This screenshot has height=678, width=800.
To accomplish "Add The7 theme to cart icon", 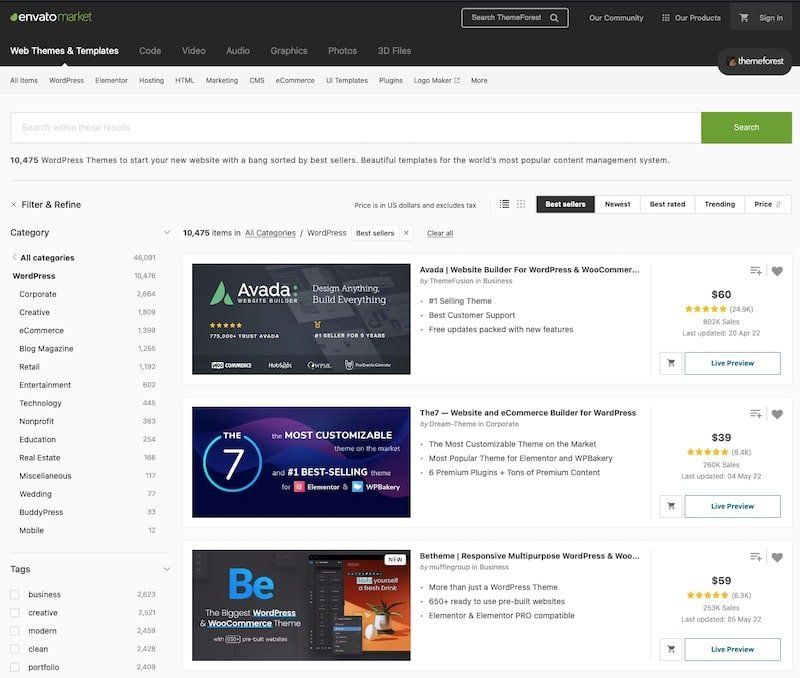I will click(x=671, y=506).
